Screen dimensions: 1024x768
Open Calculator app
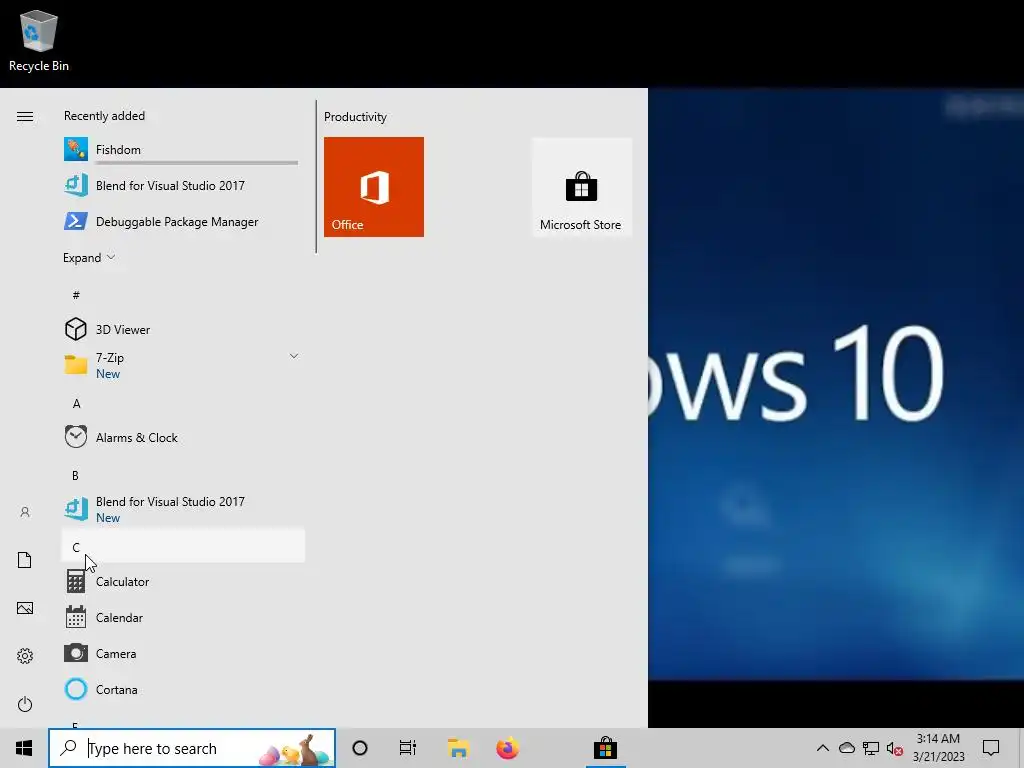[x=183, y=581]
